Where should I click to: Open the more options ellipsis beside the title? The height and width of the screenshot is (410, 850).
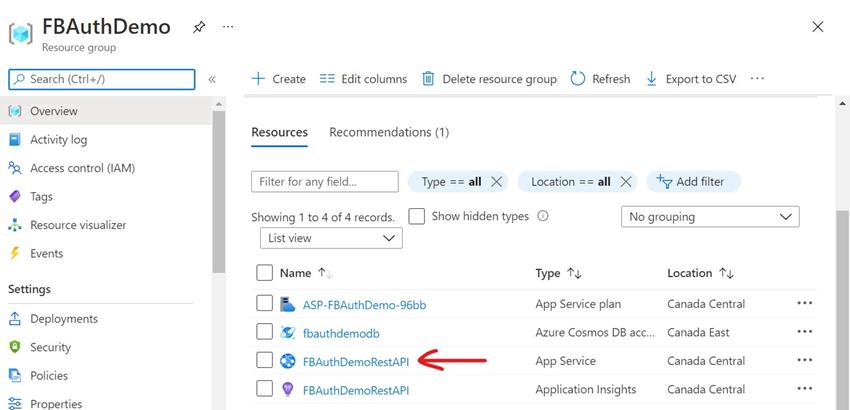pos(228,27)
